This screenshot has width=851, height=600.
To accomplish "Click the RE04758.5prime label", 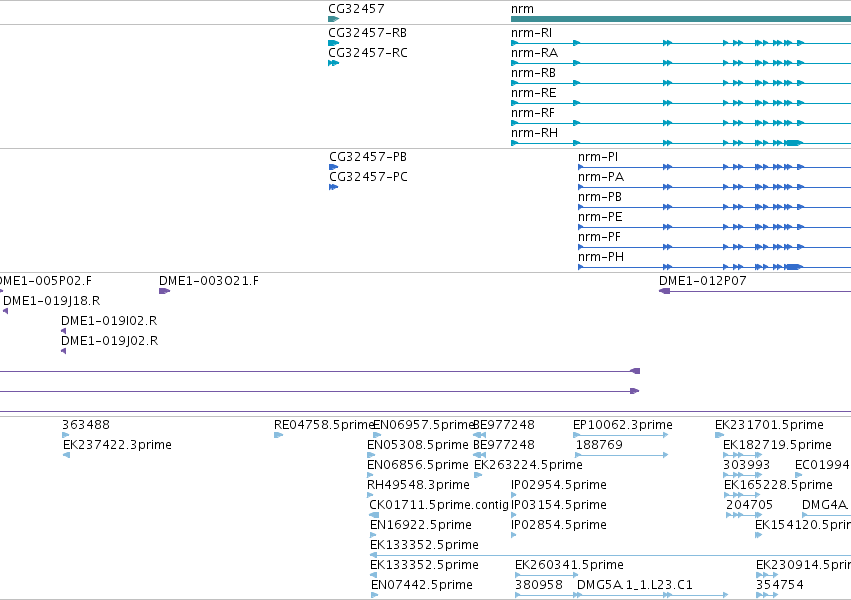I will click(325, 425).
